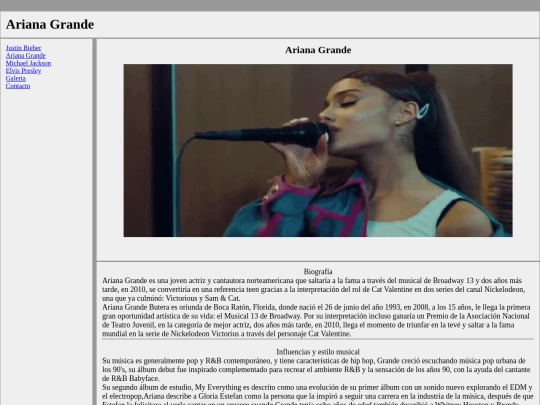This screenshot has width=540, height=405.
Task: Click the paragraph starting 'Ariana Grande es una joven'
Action: (313, 289)
